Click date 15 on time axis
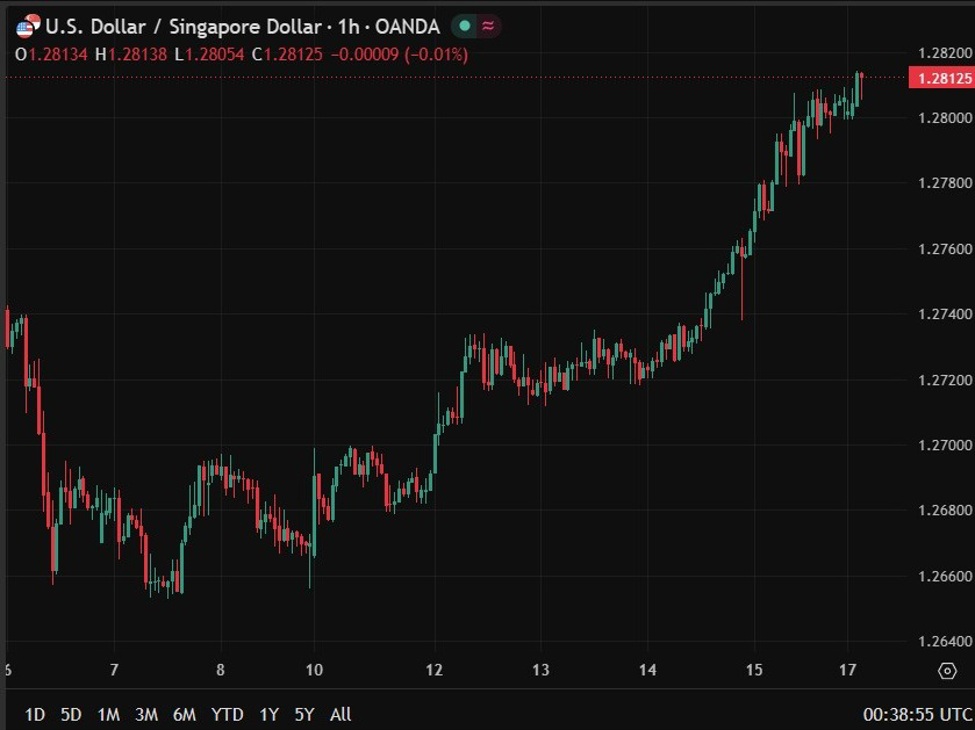The image size is (975, 730). pyautogui.click(x=754, y=670)
